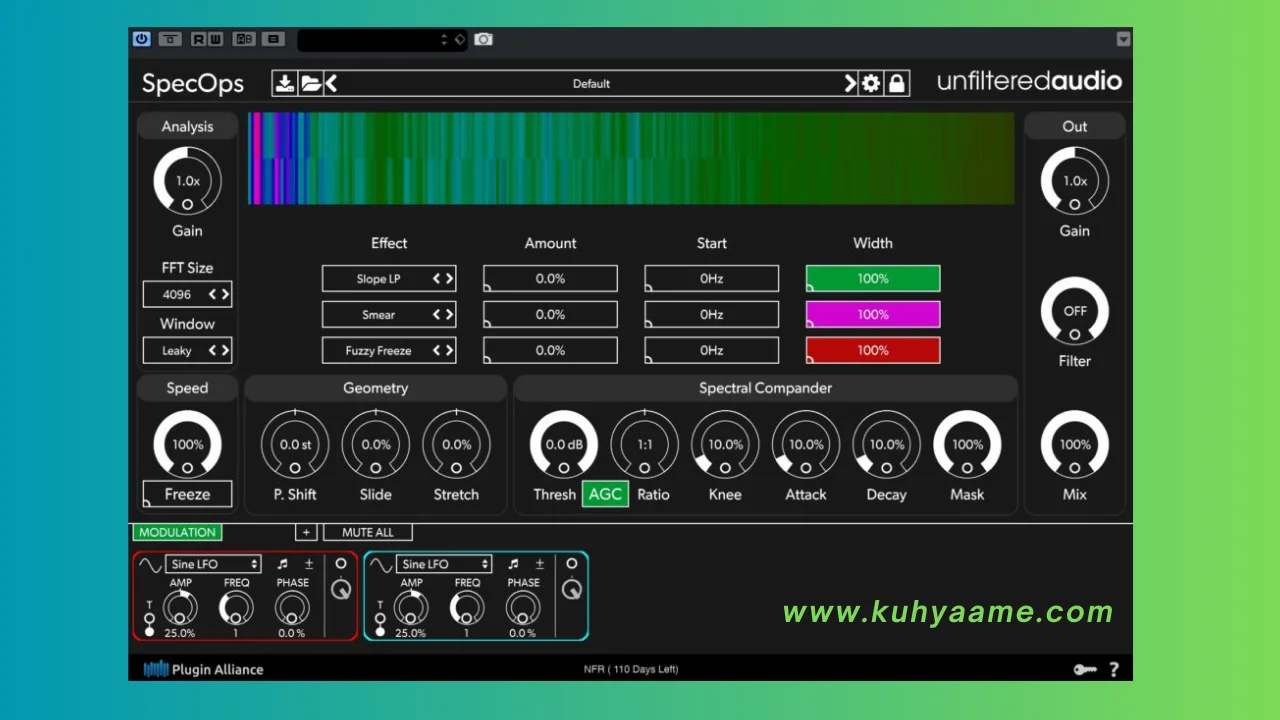The width and height of the screenshot is (1280, 720).
Task: Adjust the Attack knob
Action: (806, 444)
